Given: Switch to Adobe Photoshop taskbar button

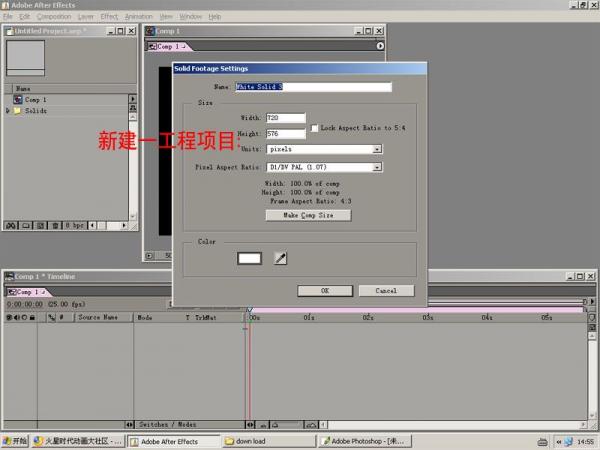Looking at the screenshot, I should click(x=365, y=441).
